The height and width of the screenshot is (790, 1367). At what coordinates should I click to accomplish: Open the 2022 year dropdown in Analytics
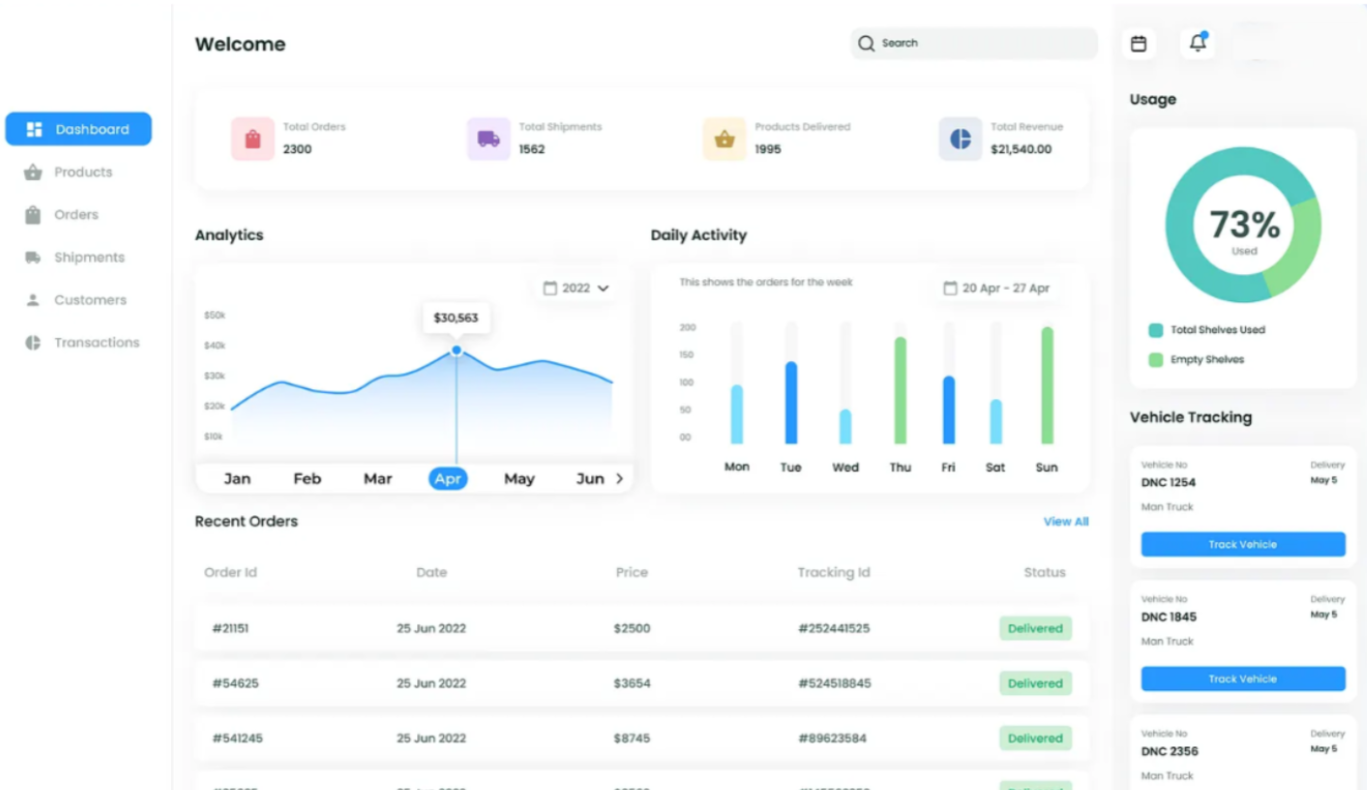[x=575, y=288]
